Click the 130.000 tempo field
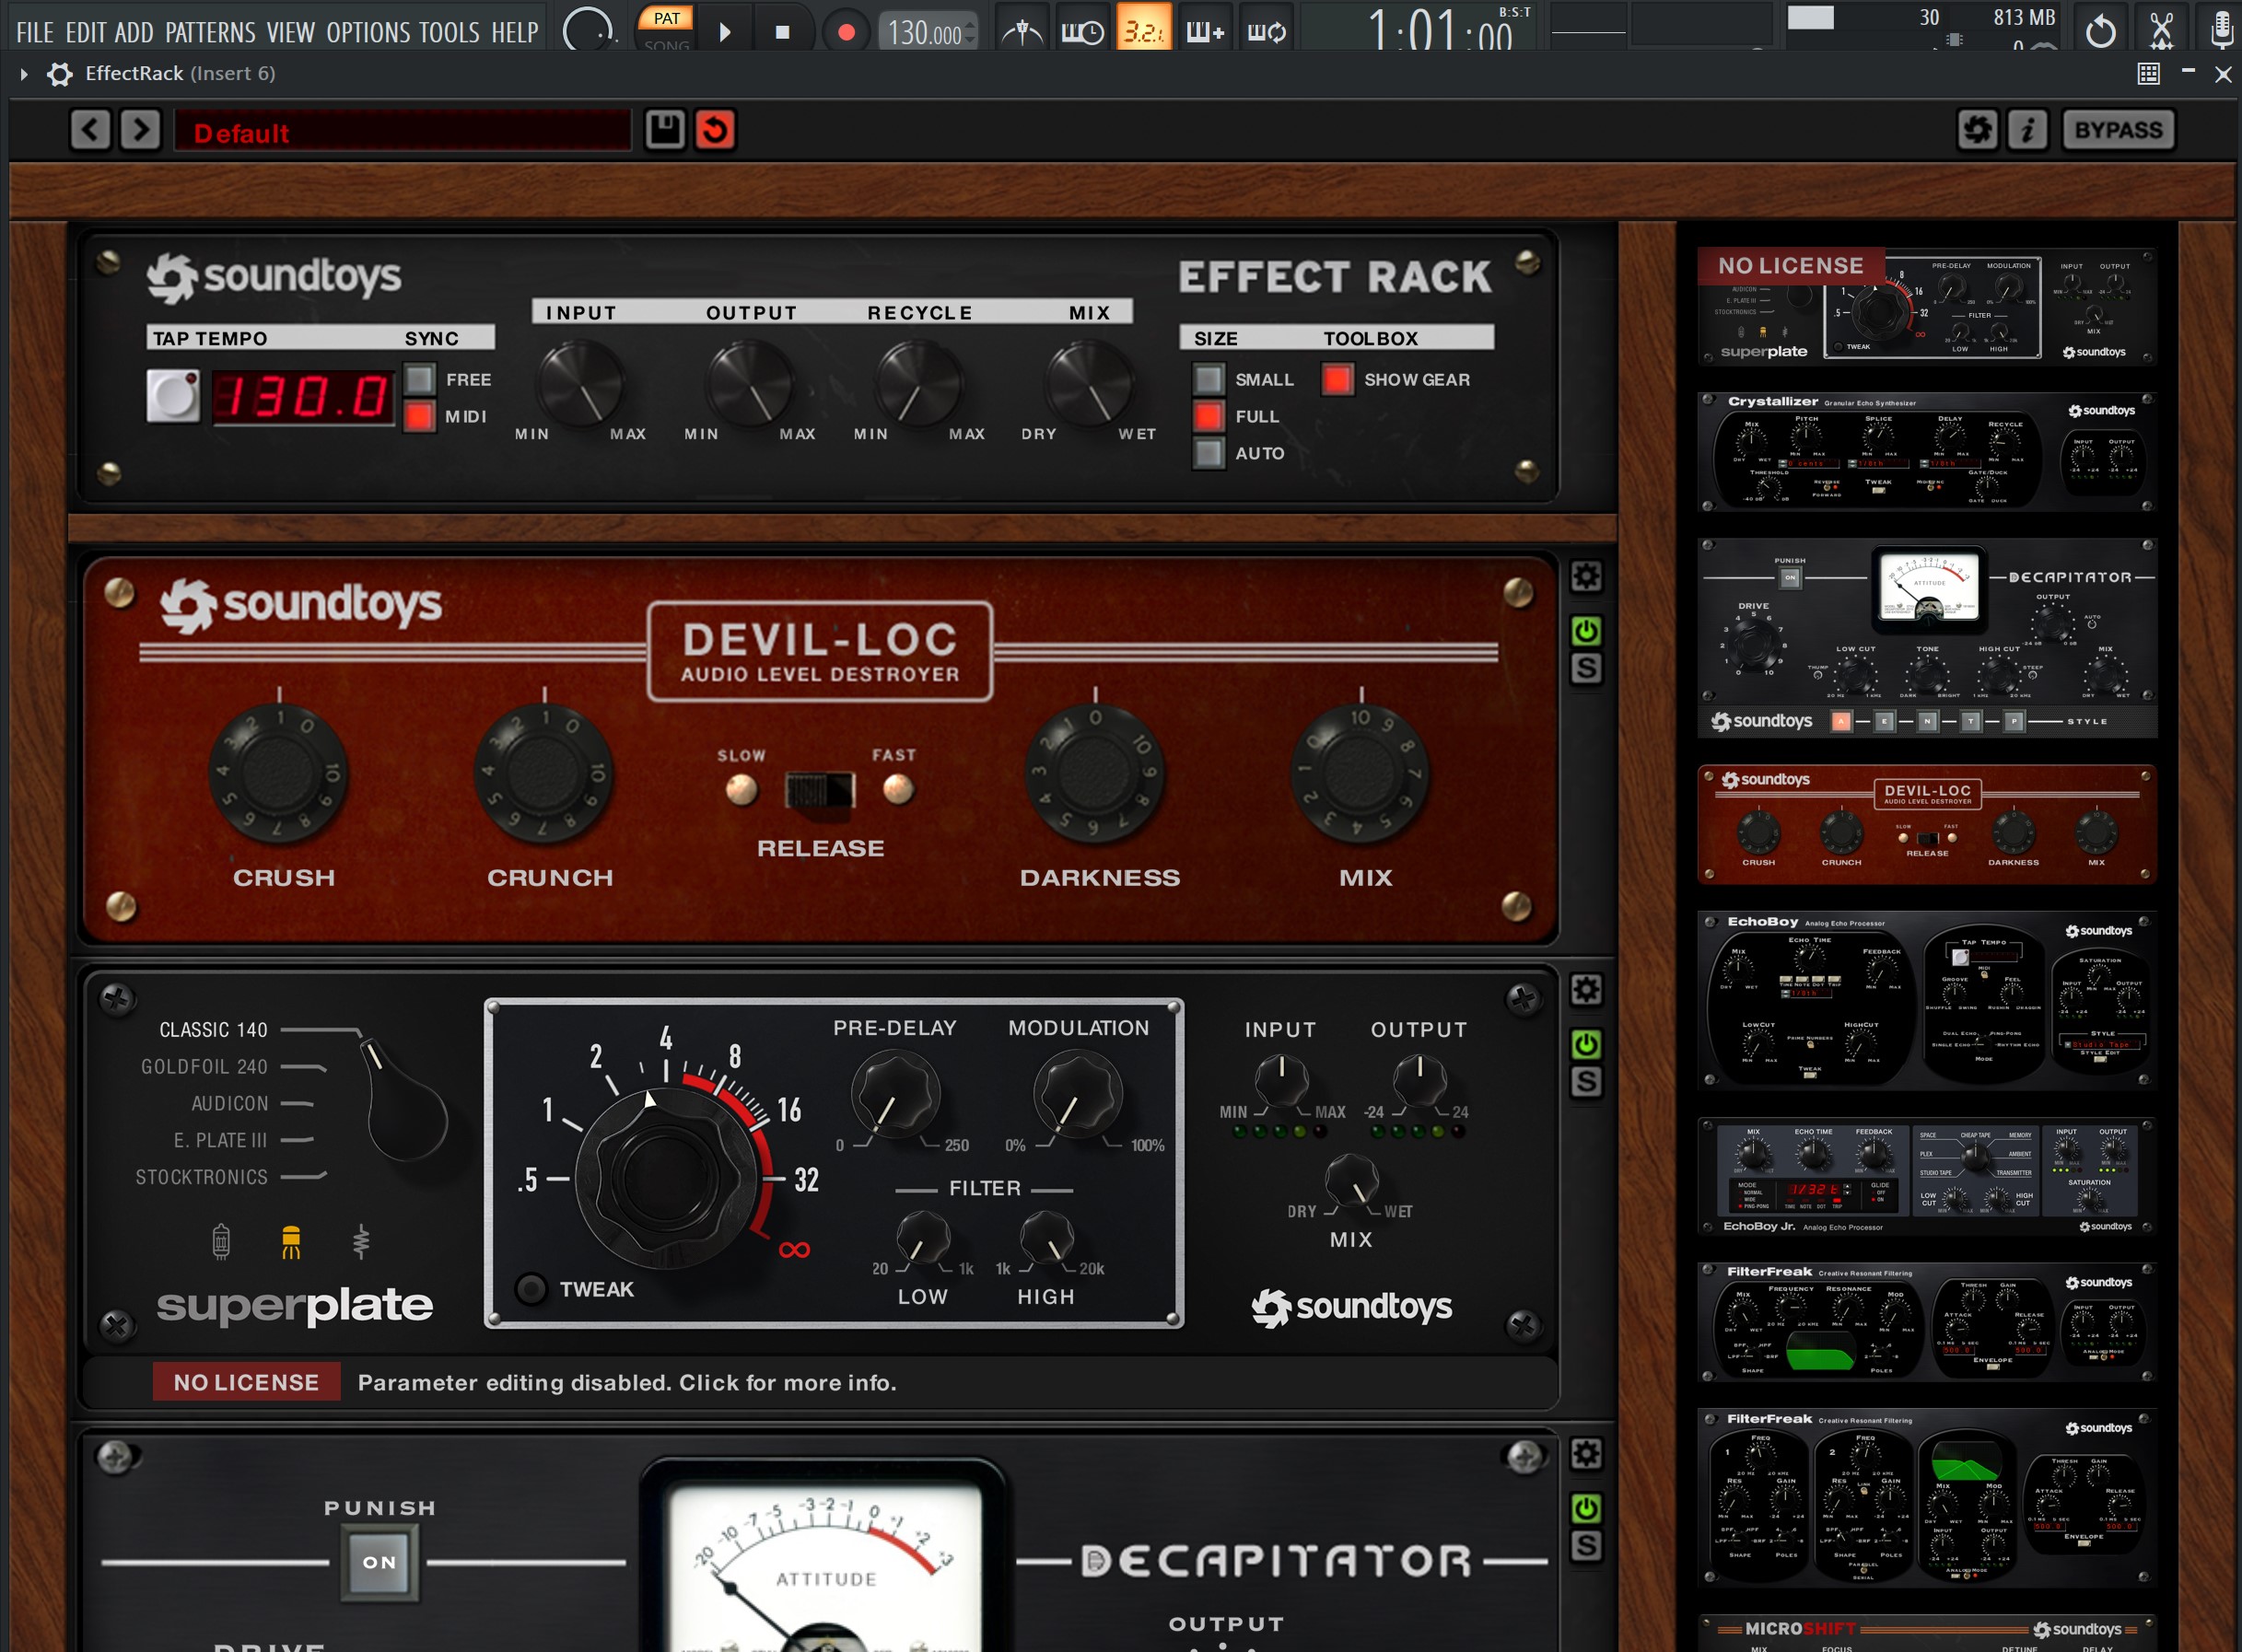The height and width of the screenshot is (1652, 2242). pos(928,33)
